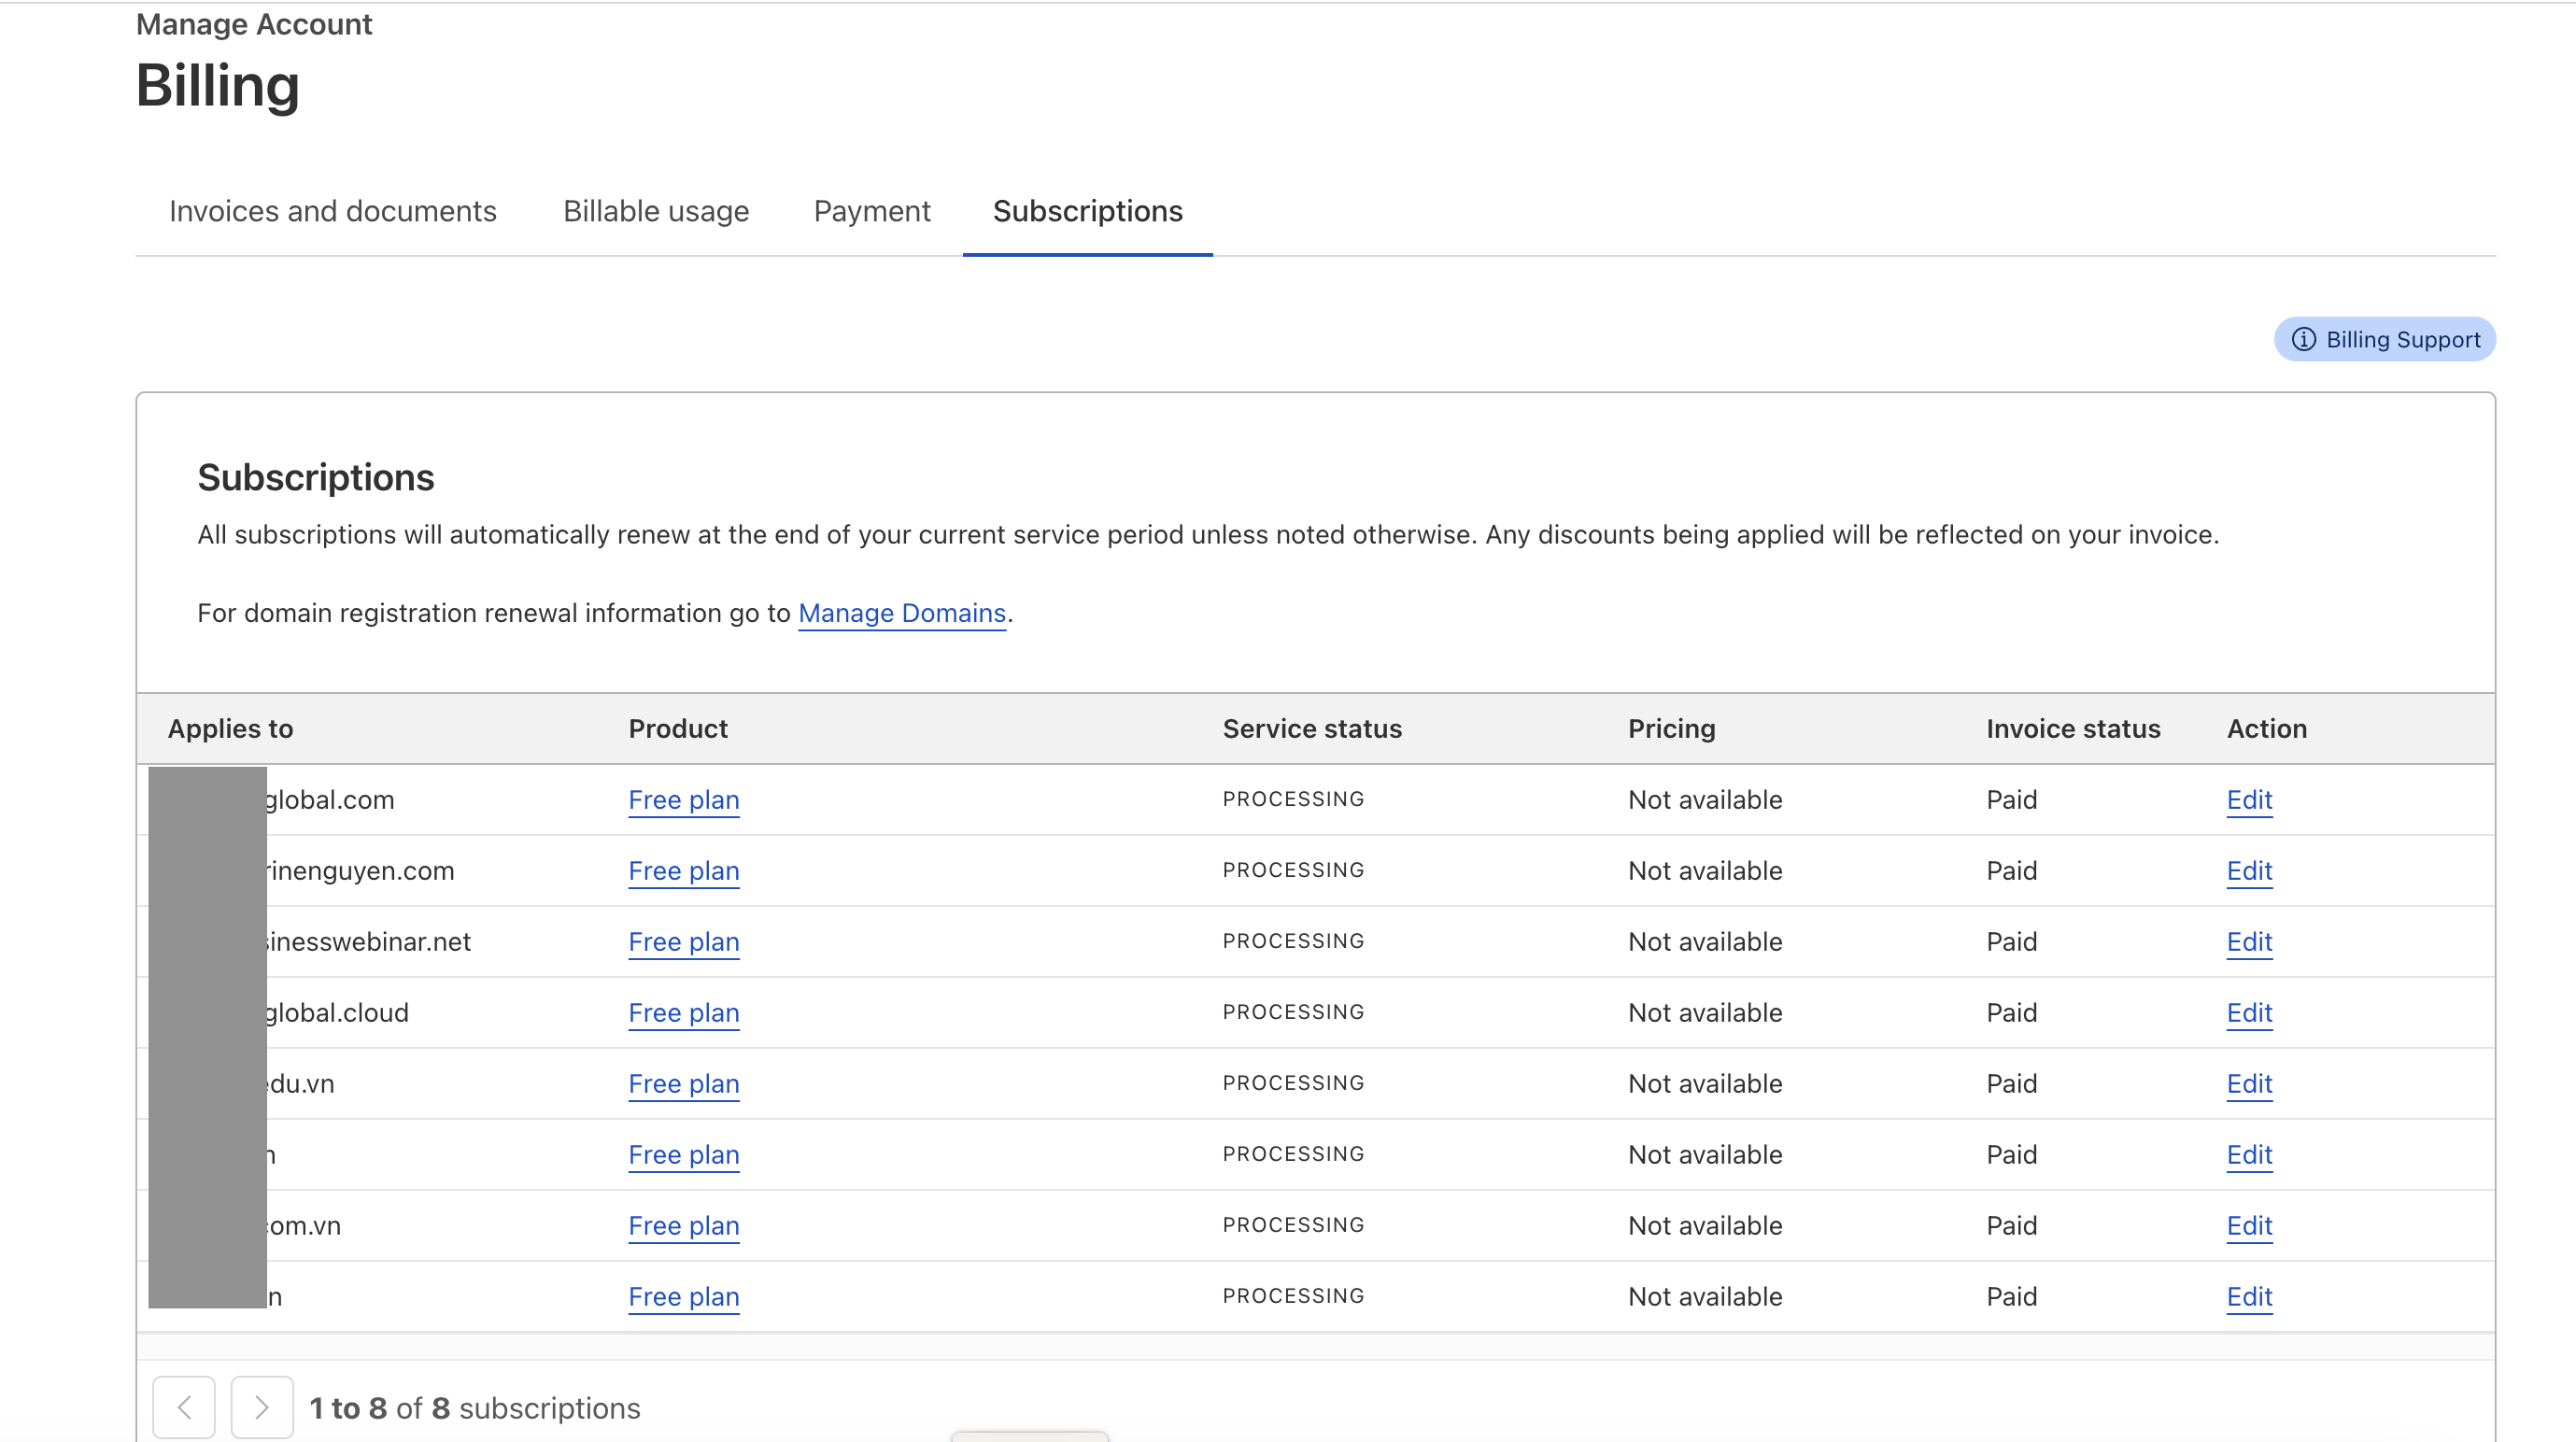Click the Billing Support button label
This screenshot has width=2576, height=1442.
2402,340
